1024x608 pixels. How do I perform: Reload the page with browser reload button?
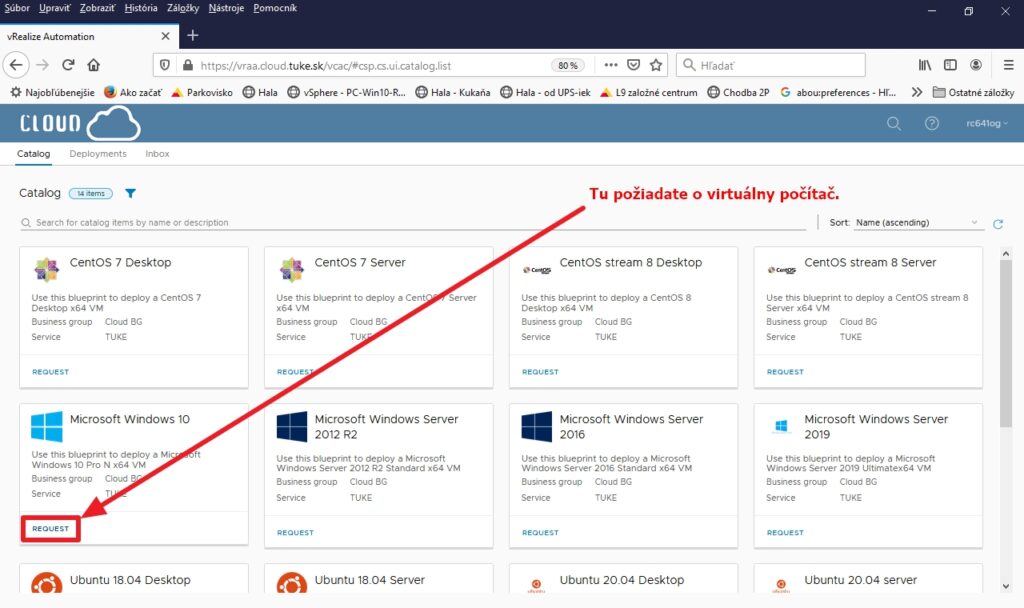[68, 65]
